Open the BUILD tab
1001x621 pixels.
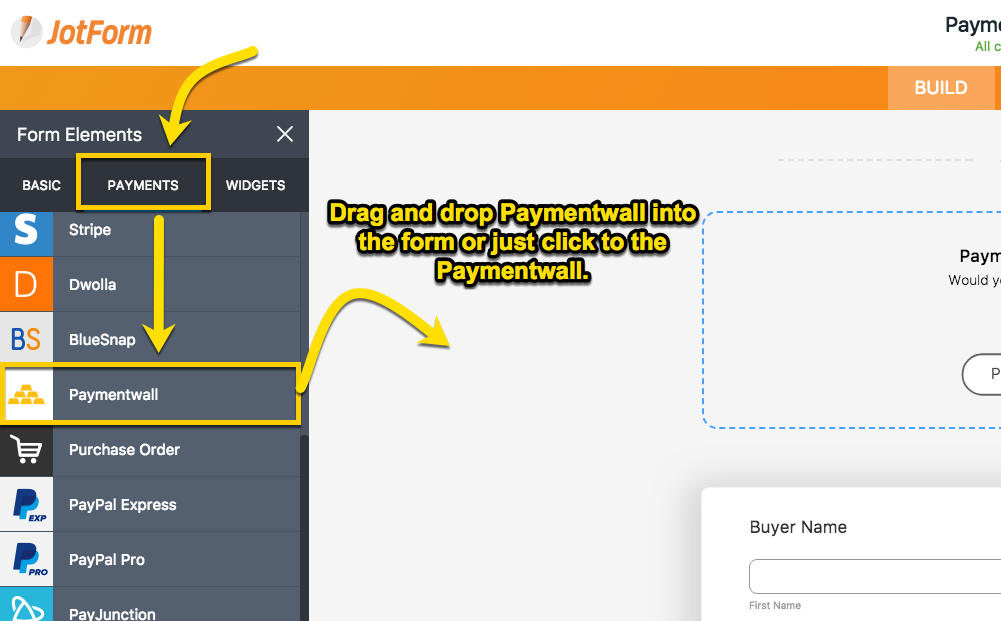pos(941,87)
